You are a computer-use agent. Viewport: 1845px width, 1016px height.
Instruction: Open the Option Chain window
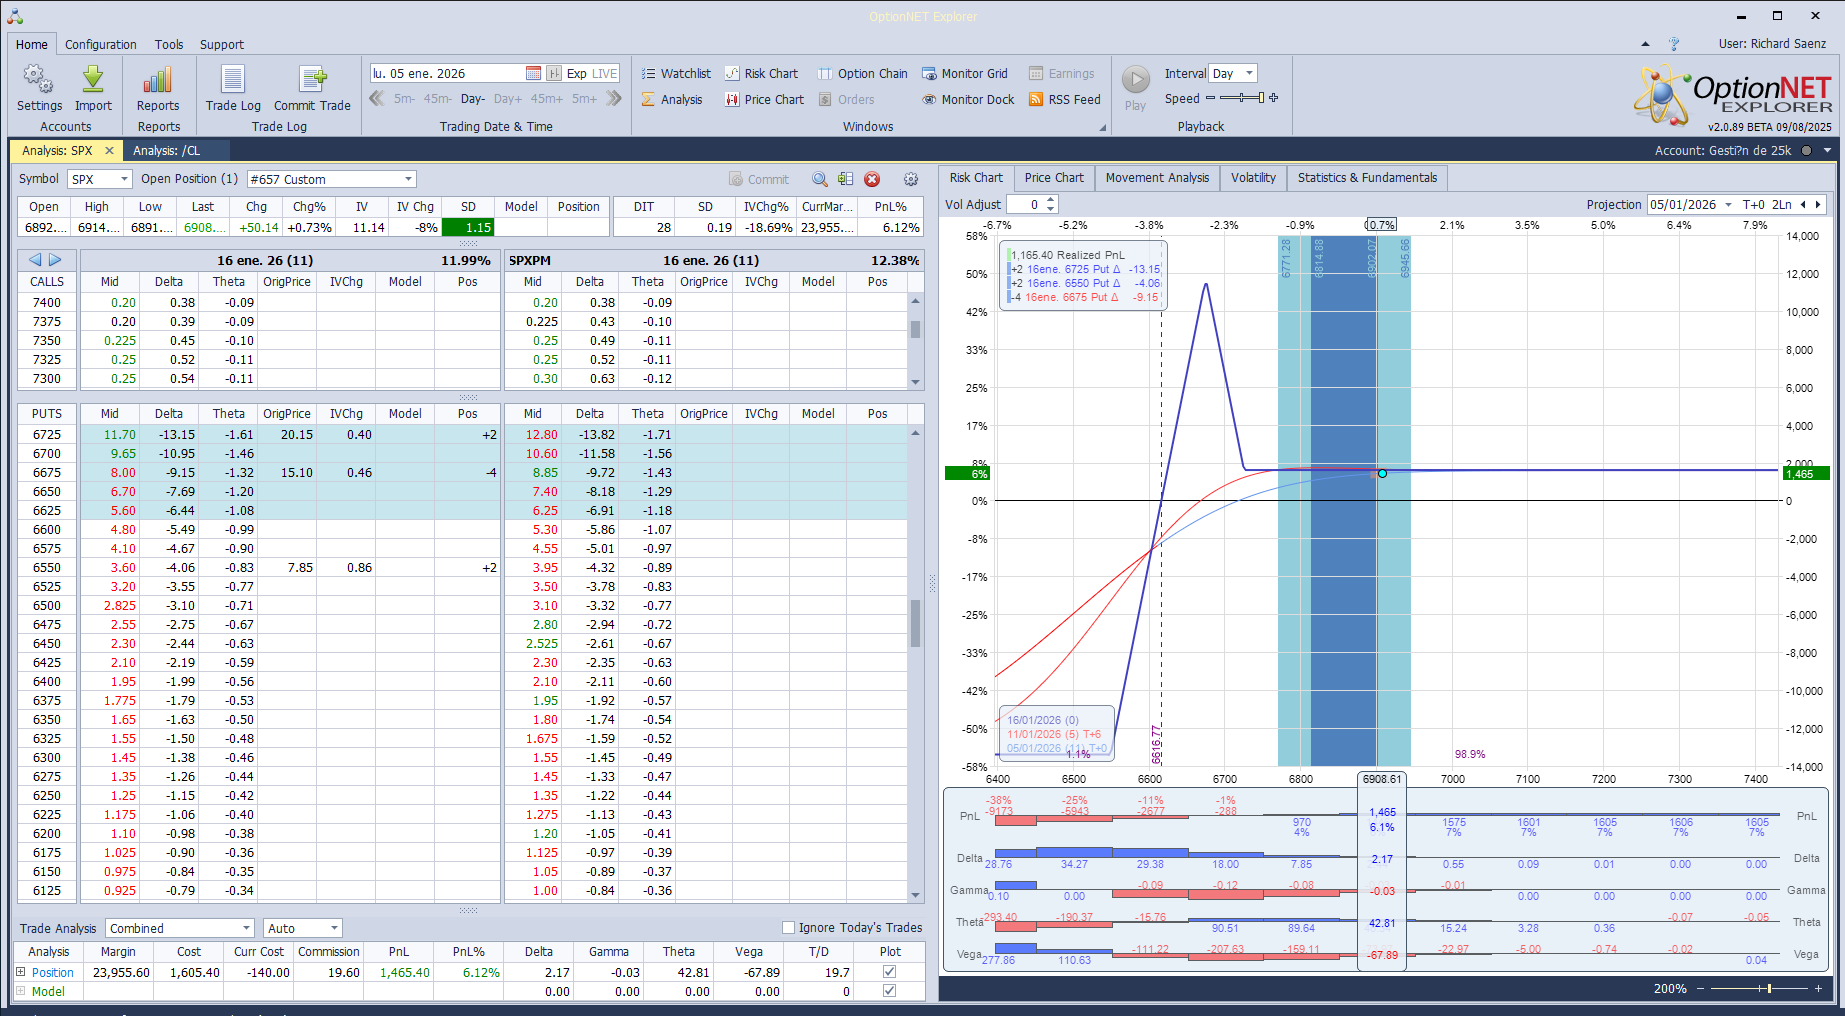[x=862, y=73]
